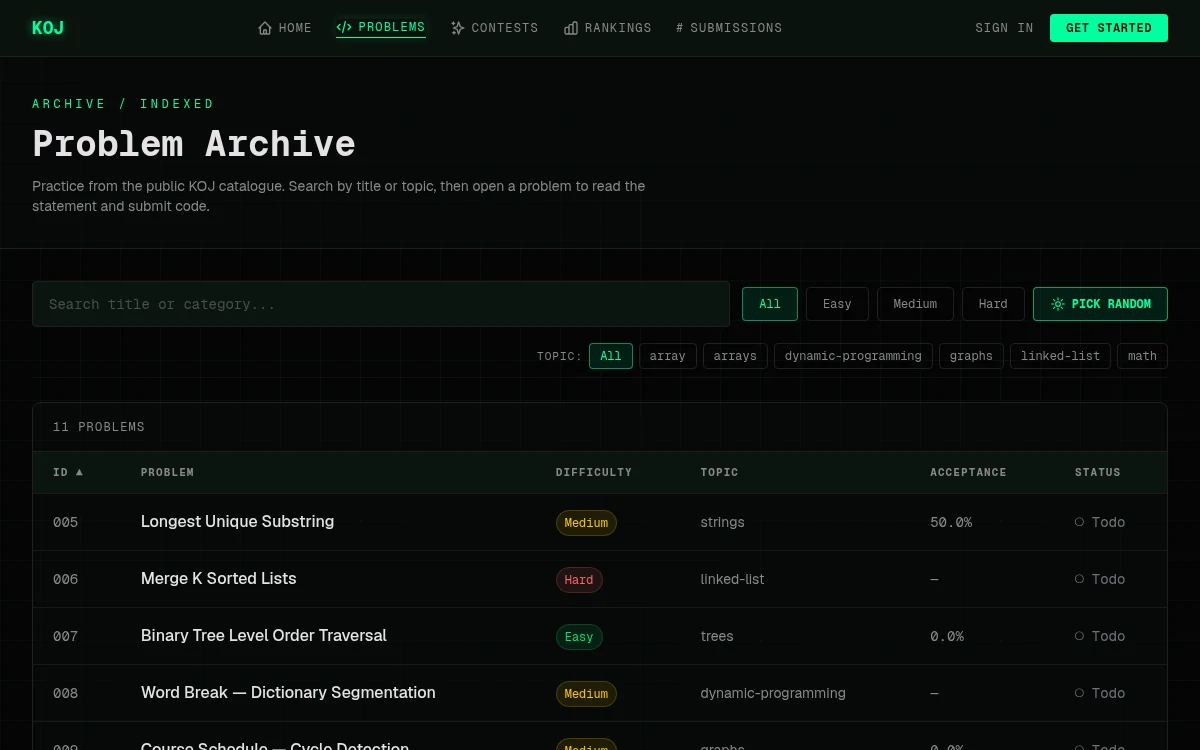Filter by the math topic chip

[1142, 356]
